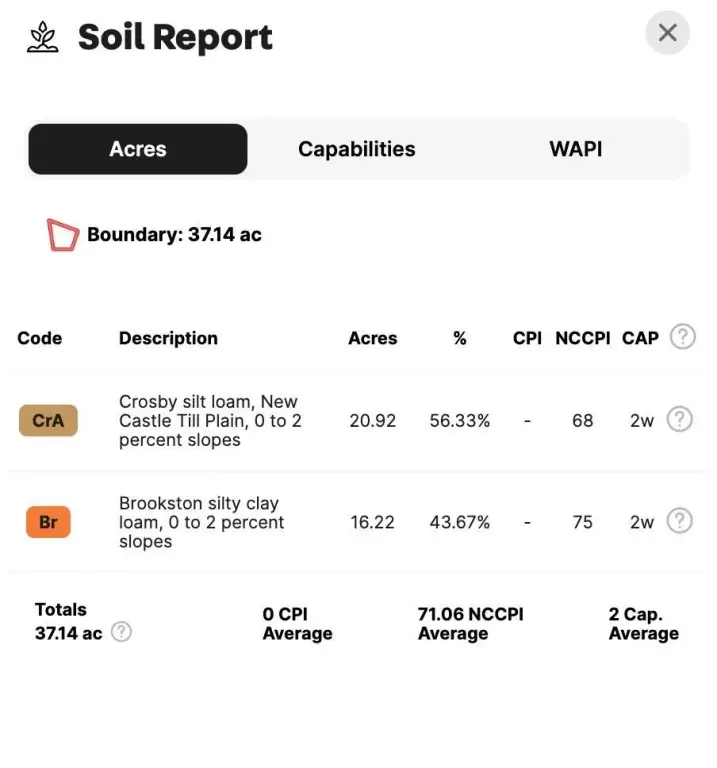
Task: Click the tan CrA soil code badge
Action: (x=48, y=421)
